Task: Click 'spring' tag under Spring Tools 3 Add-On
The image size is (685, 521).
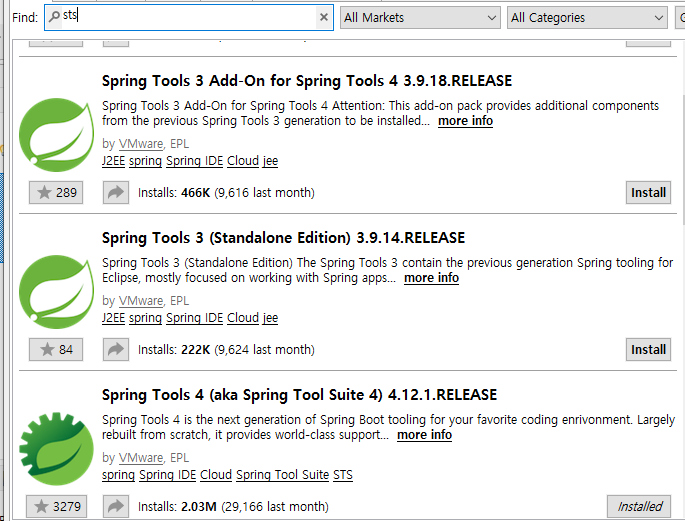Action: coord(145,161)
